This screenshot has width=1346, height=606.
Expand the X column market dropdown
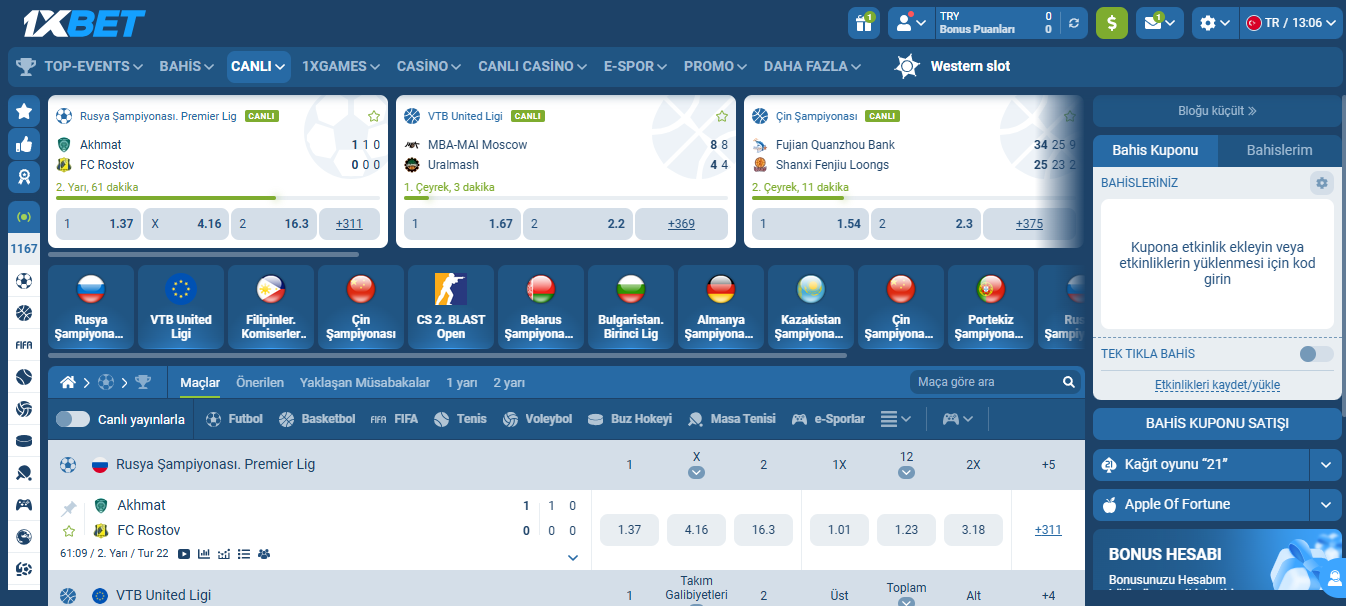696,473
